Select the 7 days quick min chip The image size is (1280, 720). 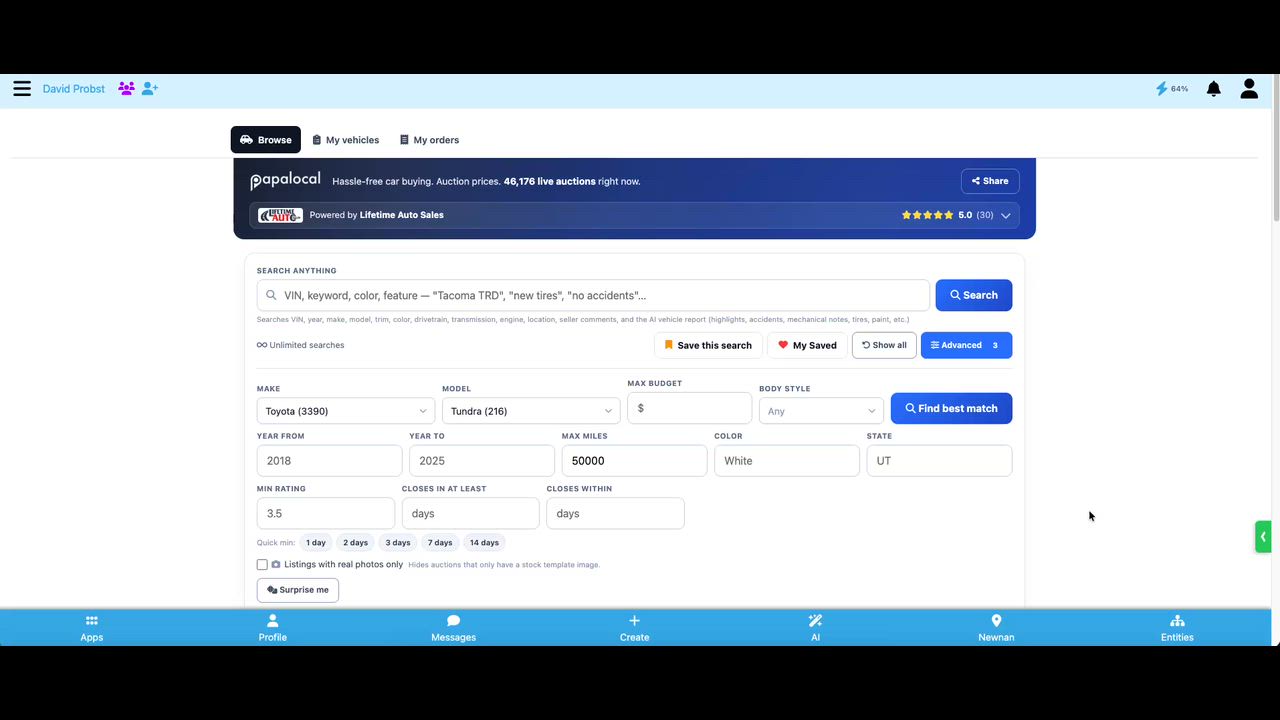440,543
